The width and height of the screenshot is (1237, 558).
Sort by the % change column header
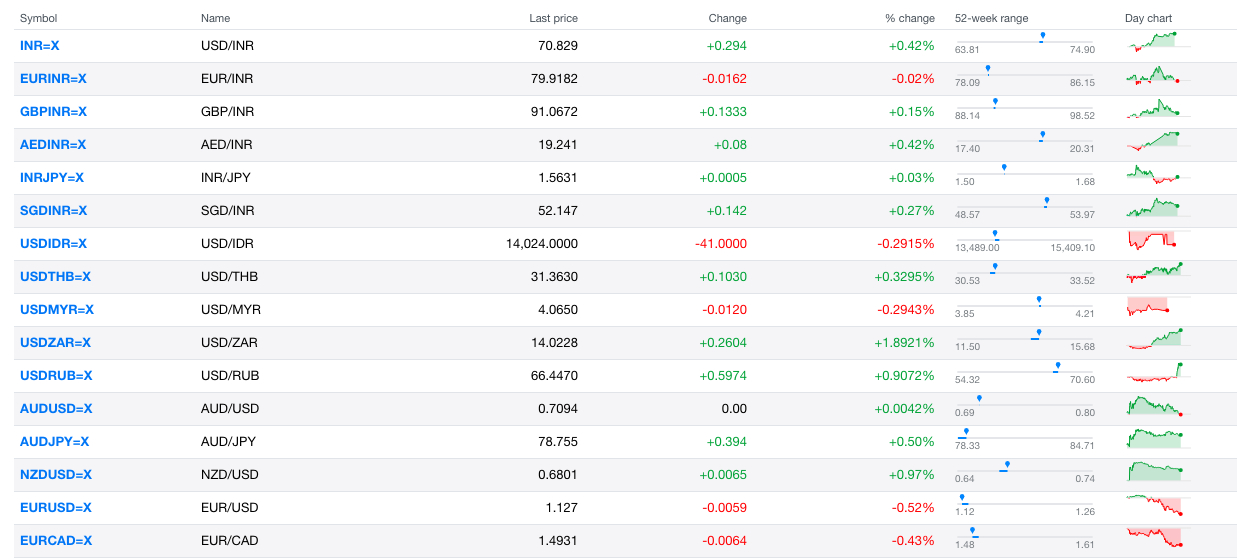click(910, 18)
